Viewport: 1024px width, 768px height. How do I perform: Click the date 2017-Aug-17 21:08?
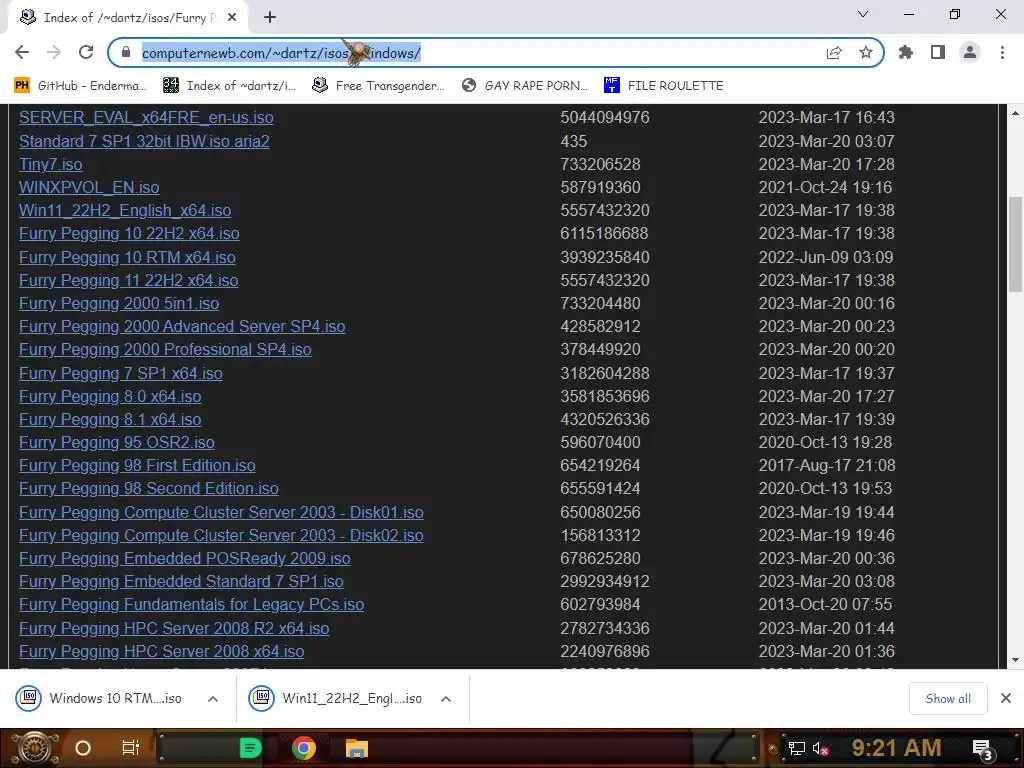tap(827, 466)
